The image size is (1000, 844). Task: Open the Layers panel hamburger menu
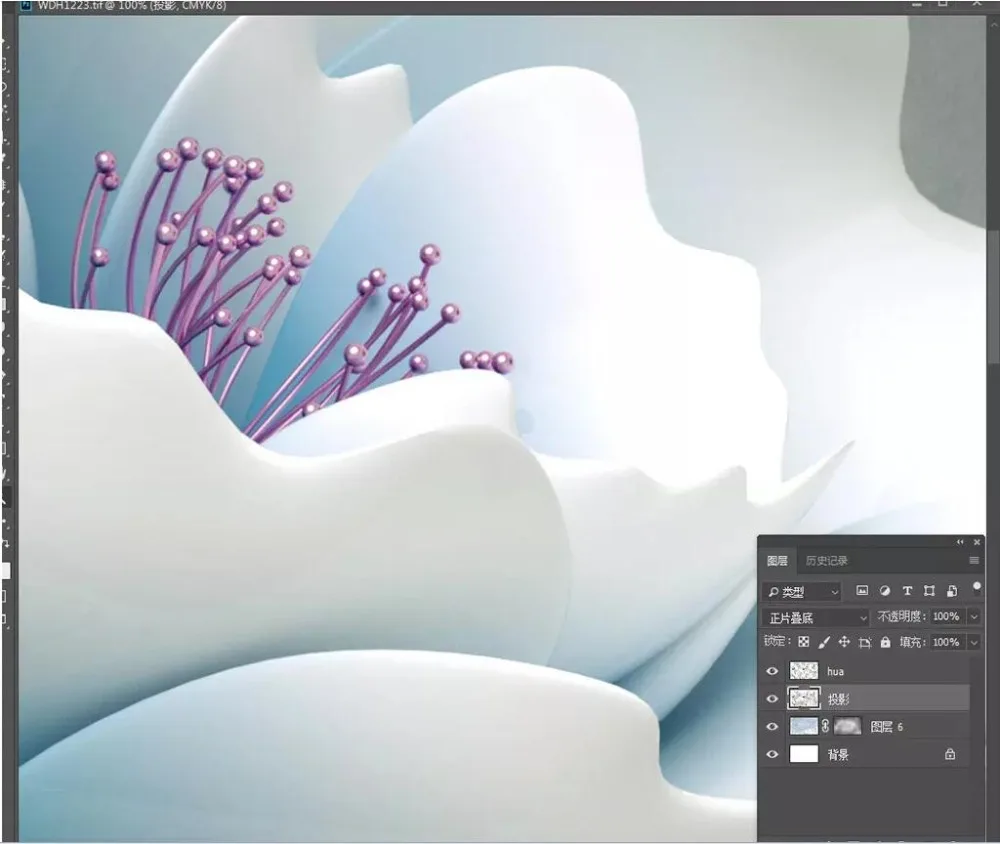coord(974,561)
